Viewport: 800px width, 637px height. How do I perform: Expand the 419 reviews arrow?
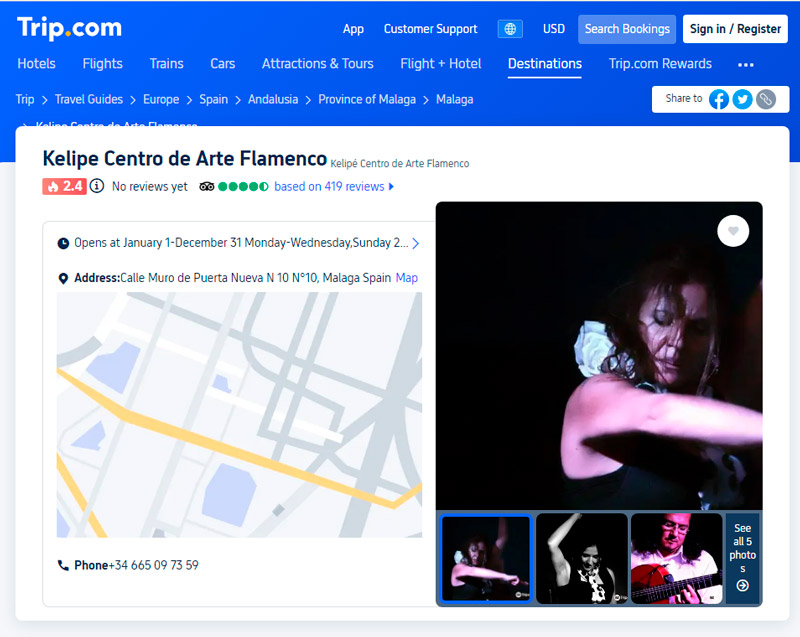(x=391, y=187)
